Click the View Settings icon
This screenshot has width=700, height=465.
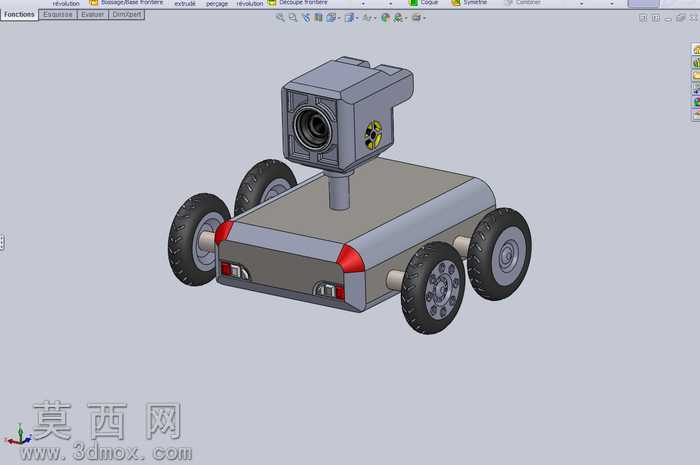(x=416, y=18)
